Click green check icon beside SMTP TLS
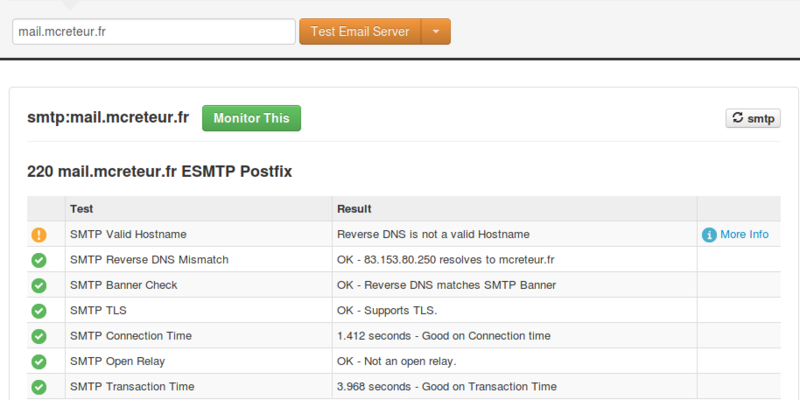 click(39, 310)
